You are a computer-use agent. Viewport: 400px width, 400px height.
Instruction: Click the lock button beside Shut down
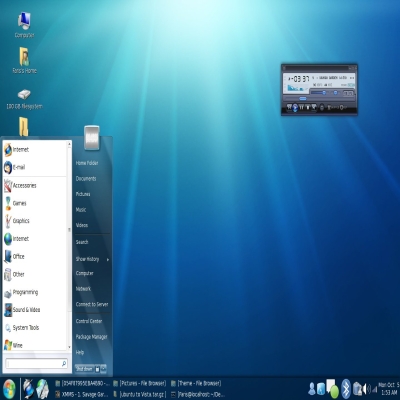[x=97, y=369]
